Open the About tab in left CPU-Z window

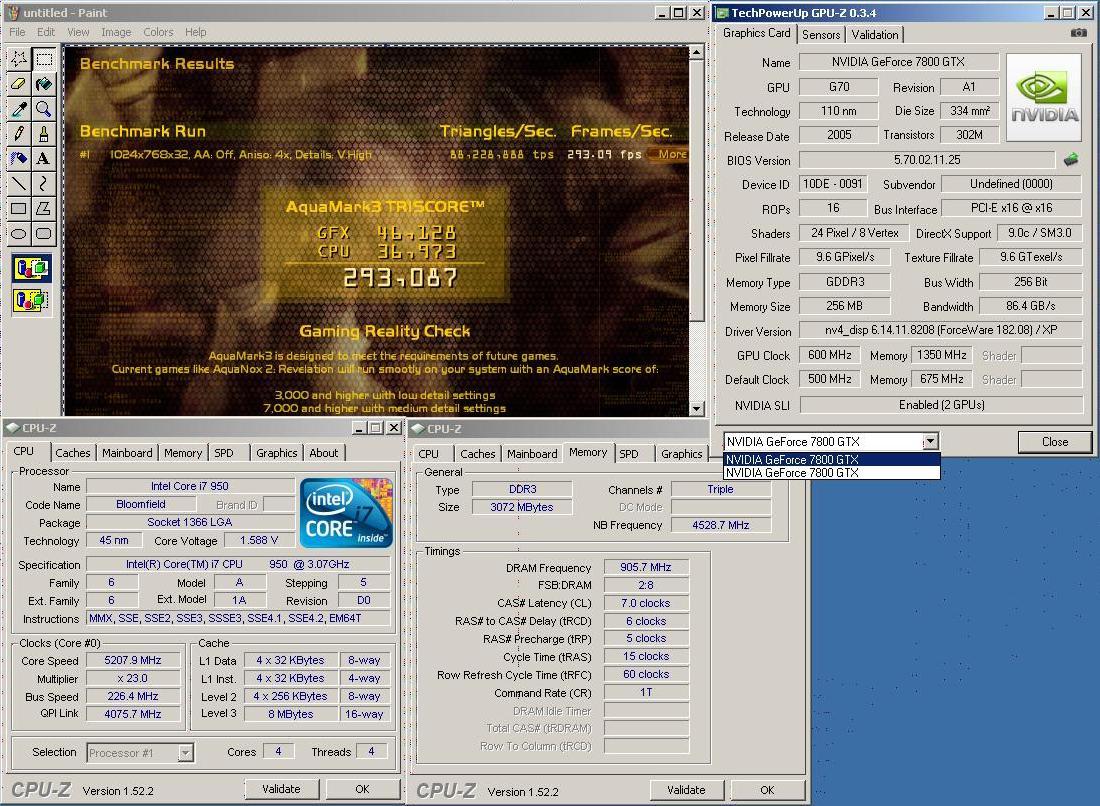(323, 453)
